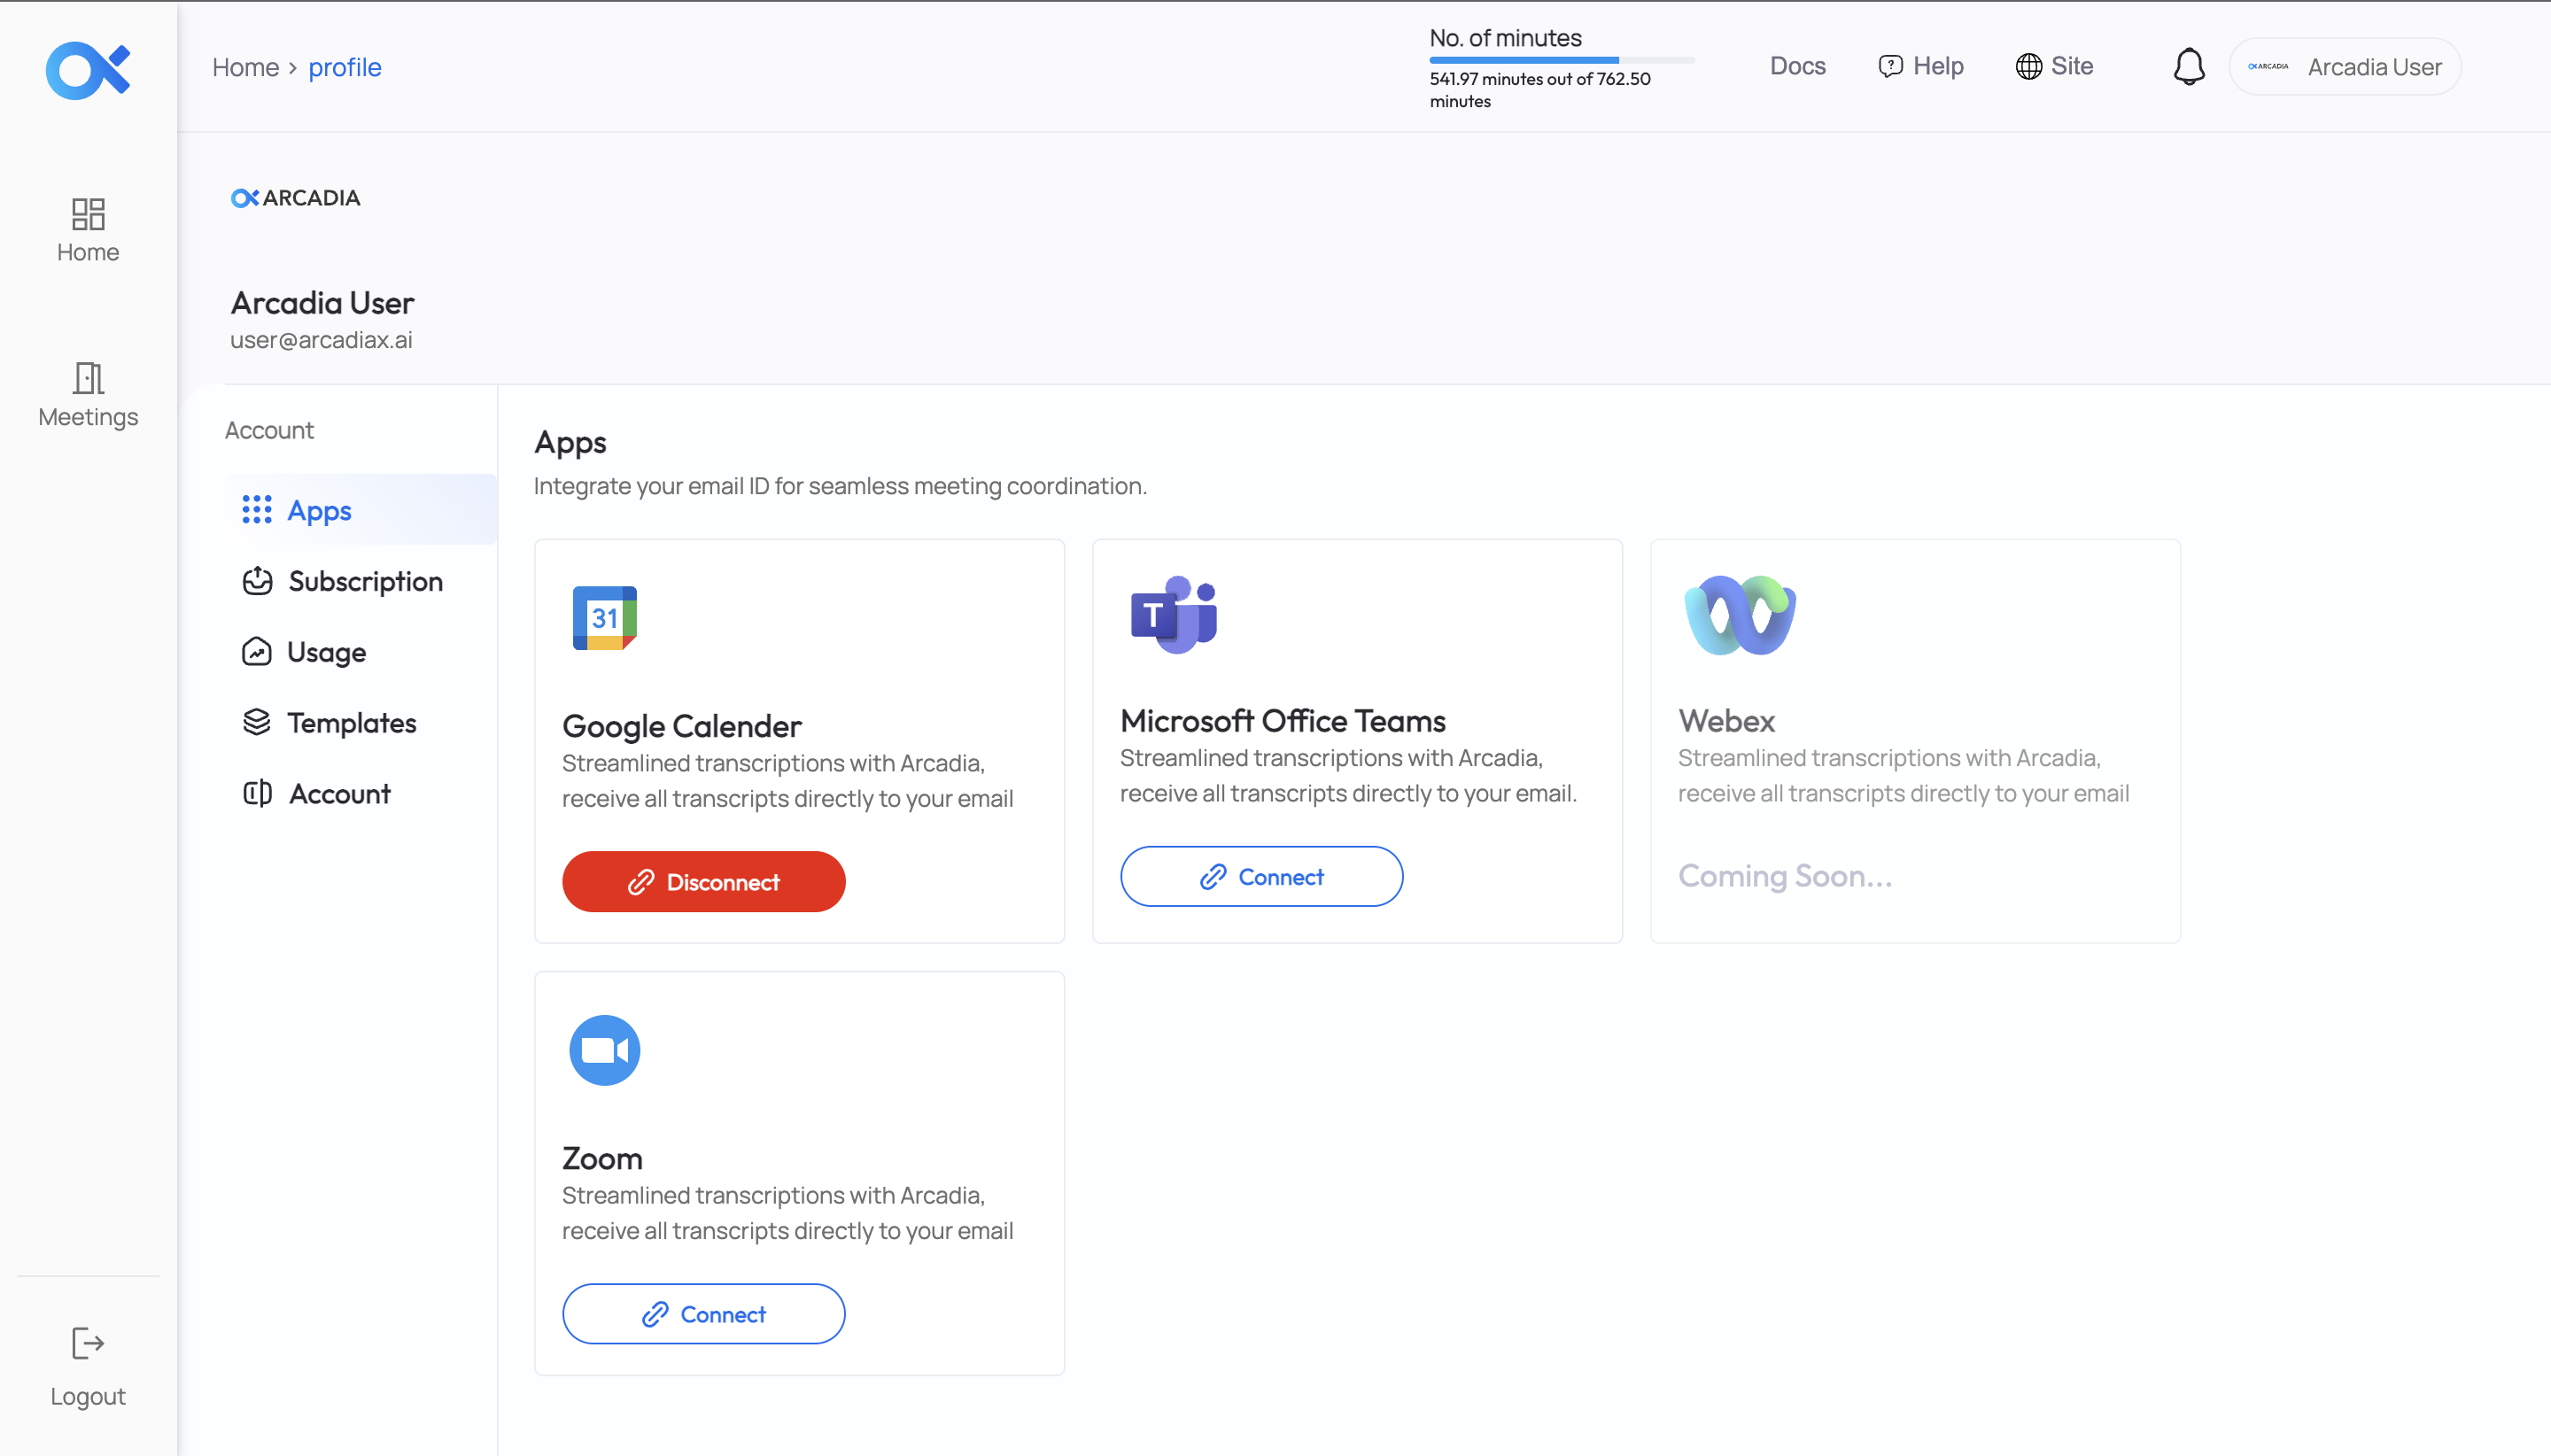2551x1456 pixels.
Task: Open the Docs link
Action: coord(1798,66)
